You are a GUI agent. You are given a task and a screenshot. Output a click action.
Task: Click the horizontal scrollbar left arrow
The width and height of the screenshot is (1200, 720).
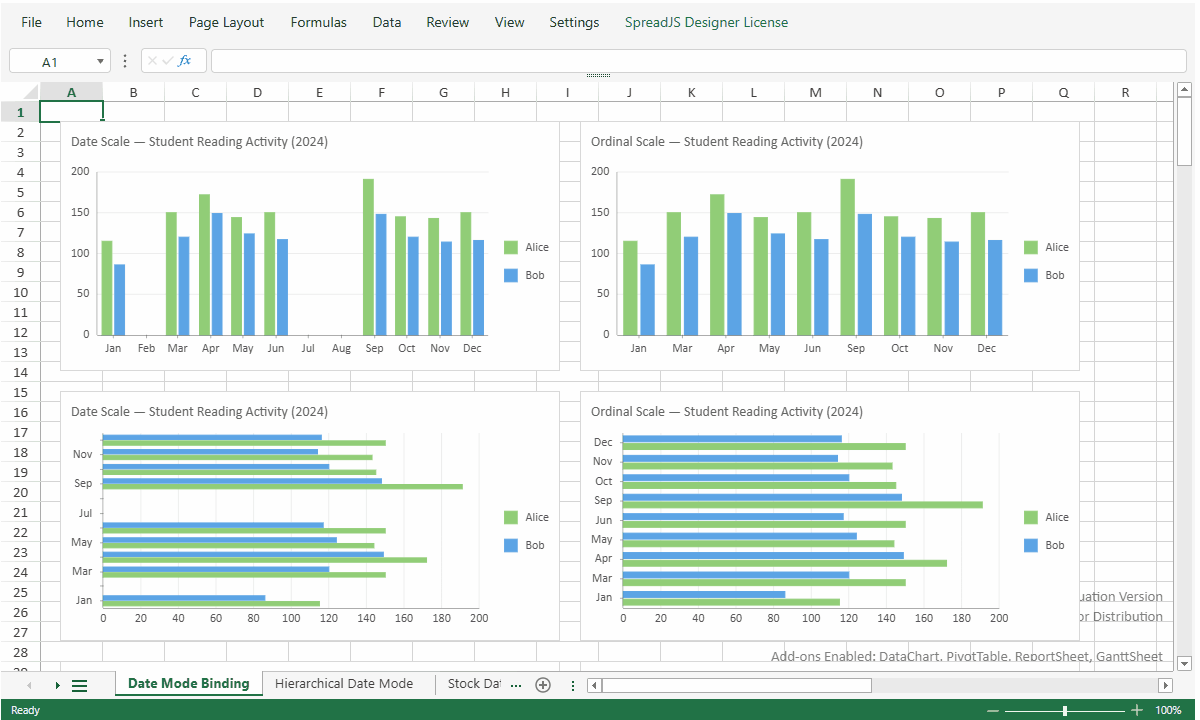pos(594,685)
